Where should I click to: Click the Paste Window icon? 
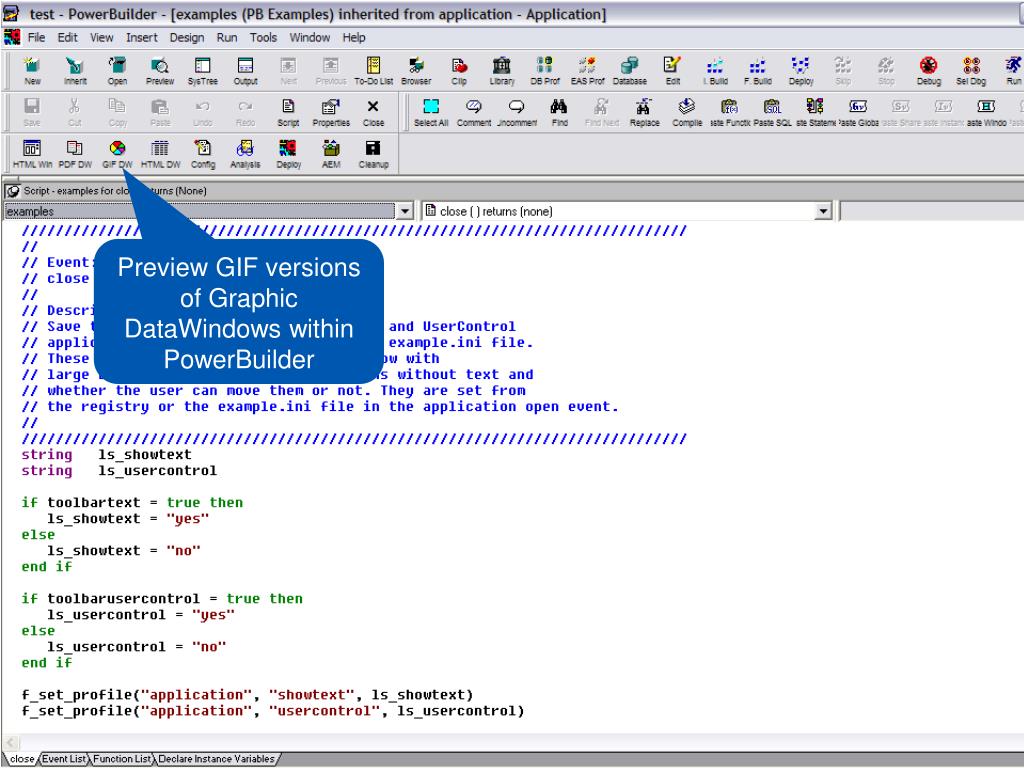point(986,112)
